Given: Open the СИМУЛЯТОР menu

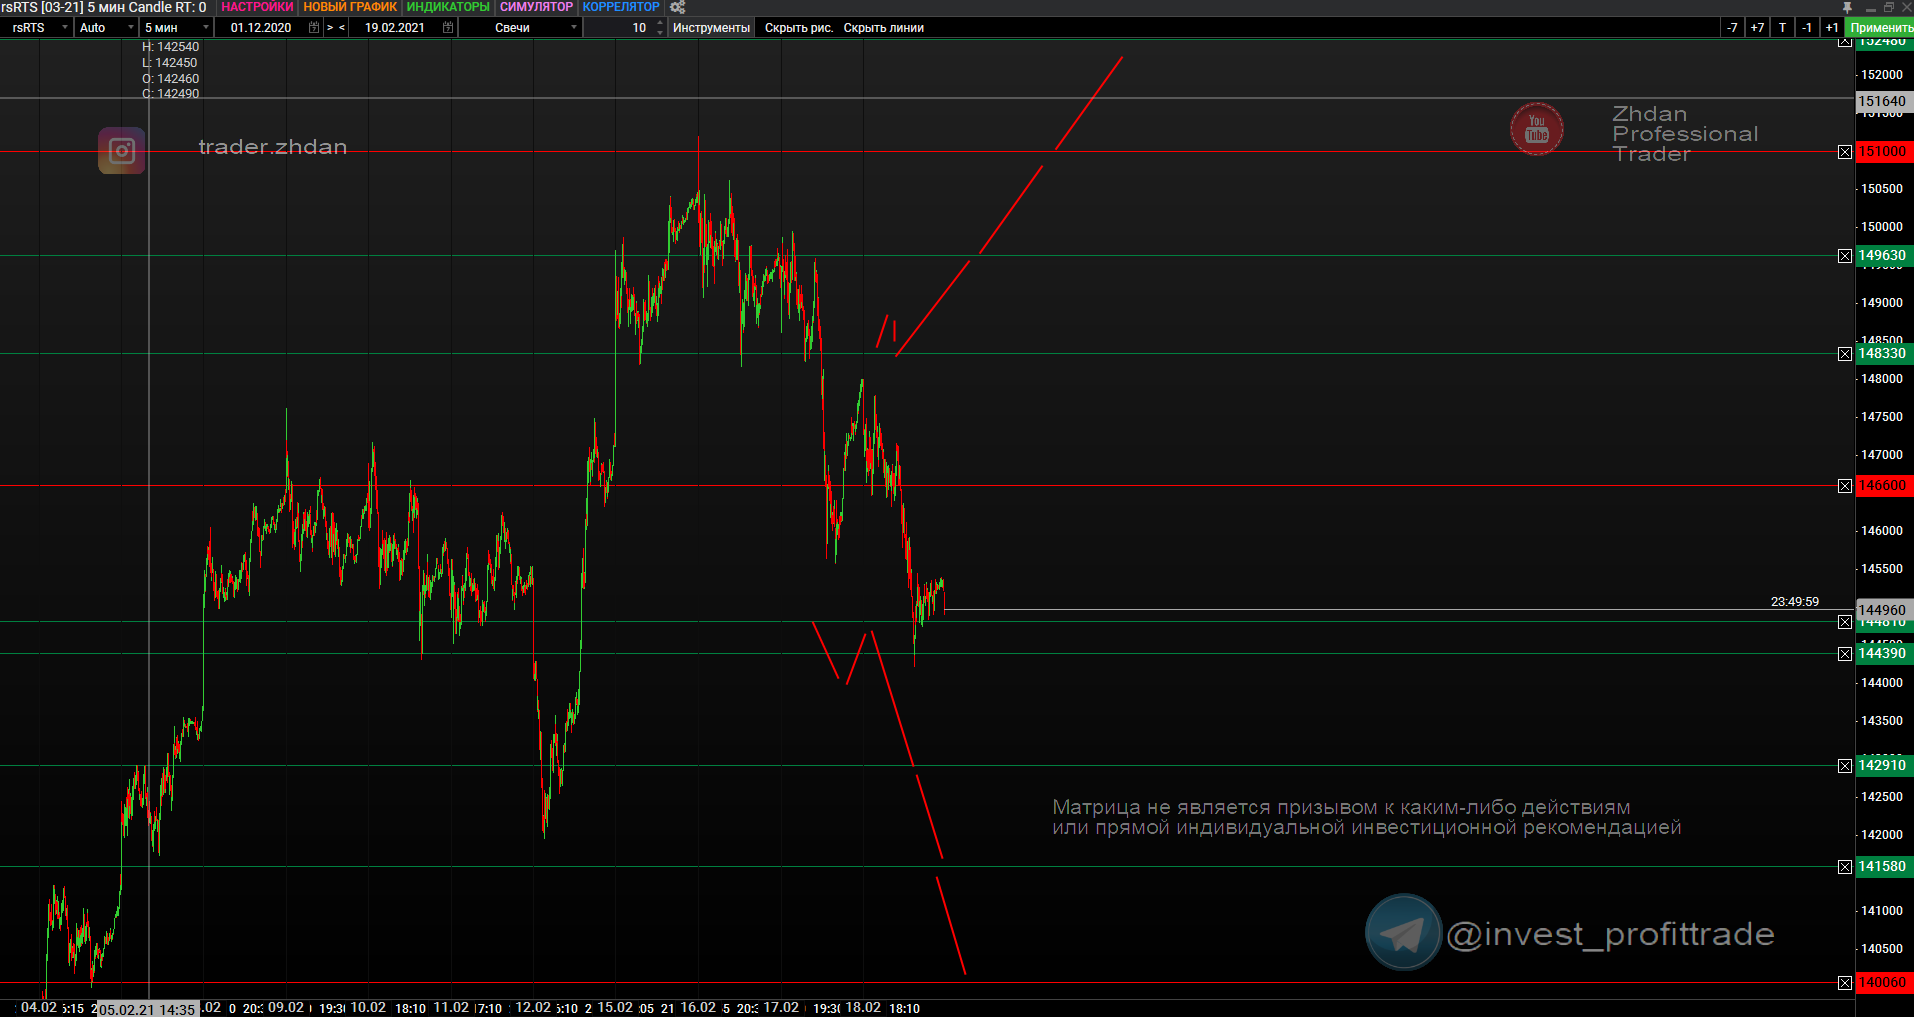Looking at the screenshot, I should [x=536, y=7].
